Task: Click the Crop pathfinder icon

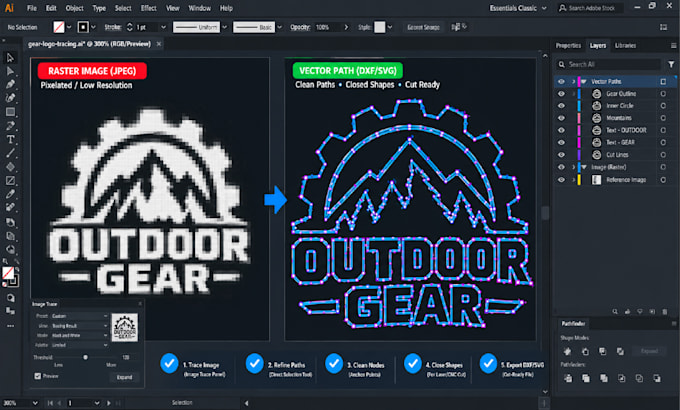Action: tap(621, 378)
